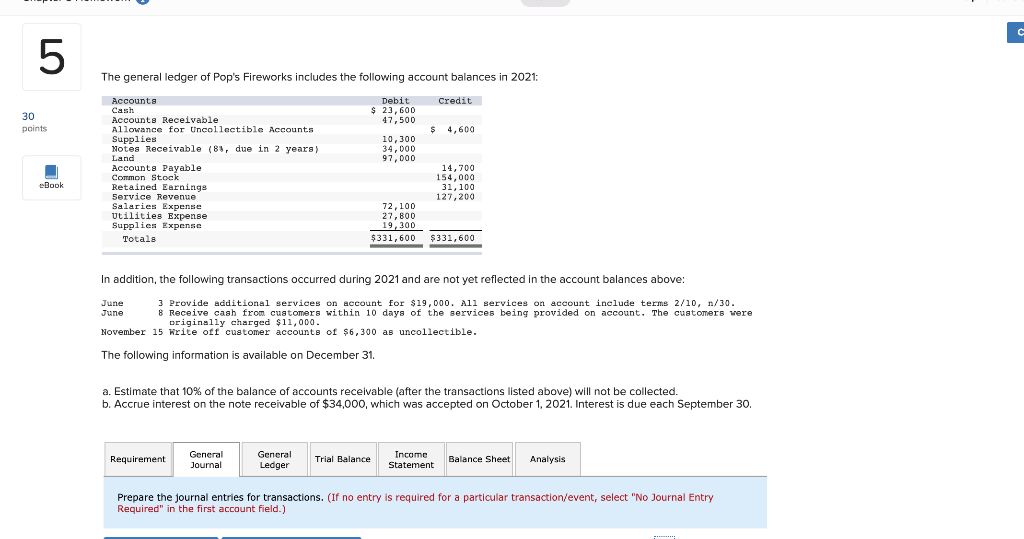
Task: Click the Supplies Expense debit 19,300
Action: click(x=398, y=225)
